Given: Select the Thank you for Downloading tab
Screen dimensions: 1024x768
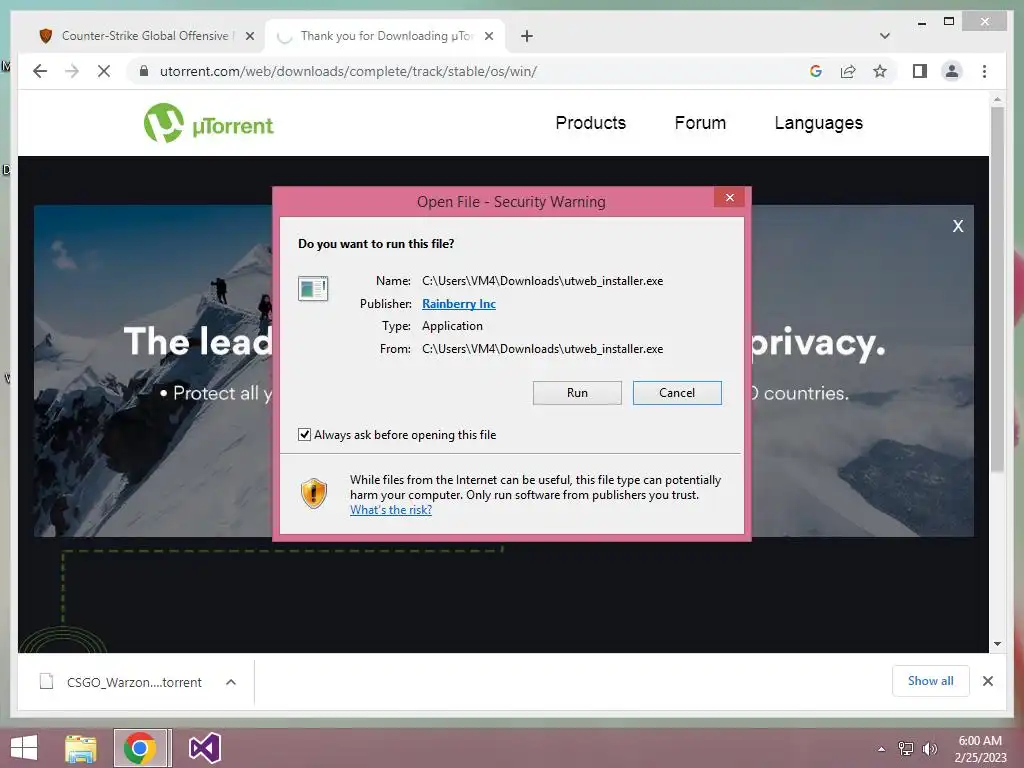Looking at the screenshot, I should tap(387, 36).
